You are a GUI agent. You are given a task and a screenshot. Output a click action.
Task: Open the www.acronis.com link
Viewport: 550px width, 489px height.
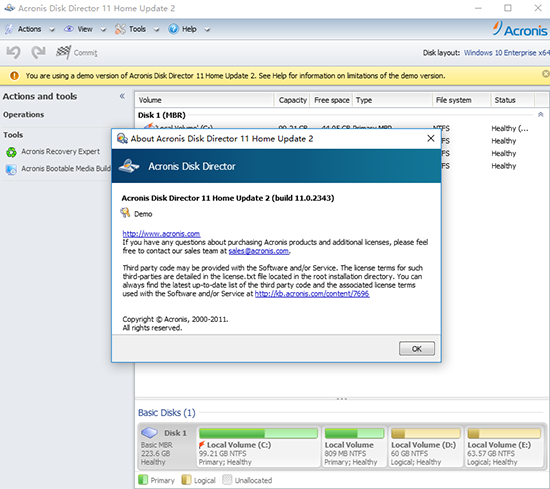[161, 234]
